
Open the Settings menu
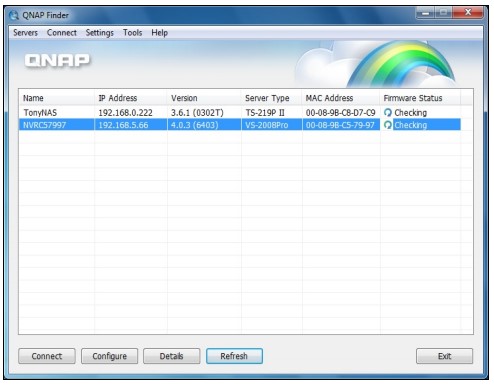click(99, 33)
